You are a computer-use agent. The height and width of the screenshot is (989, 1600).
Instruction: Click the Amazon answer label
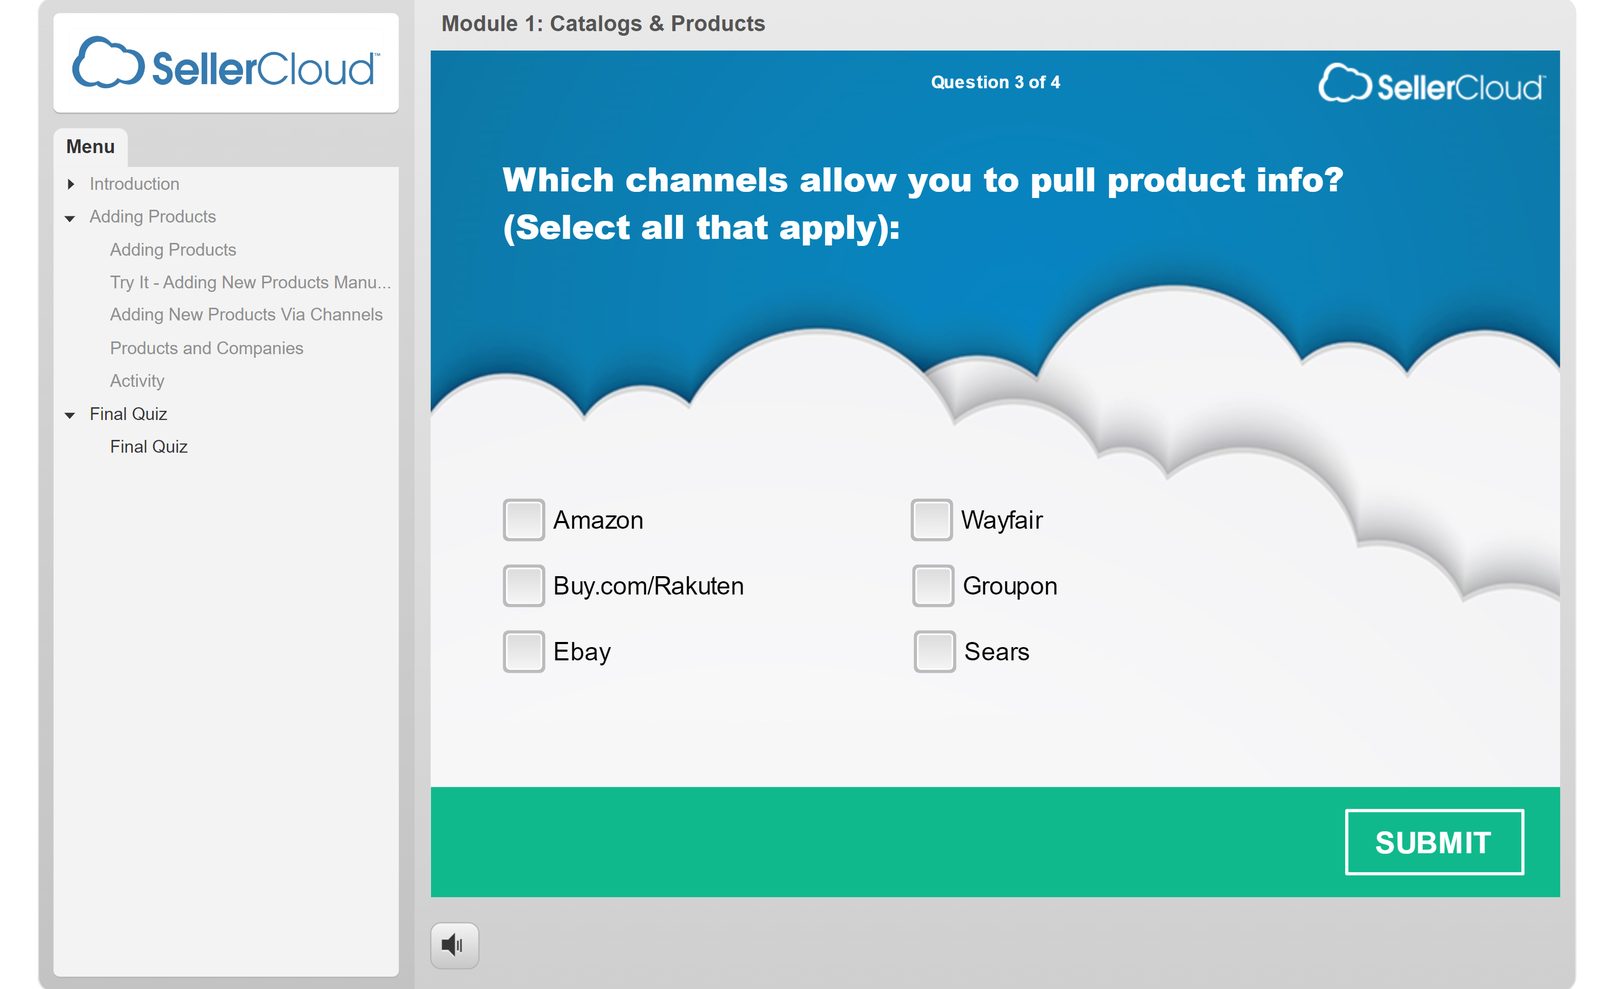pyautogui.click(x=598, y=520)
